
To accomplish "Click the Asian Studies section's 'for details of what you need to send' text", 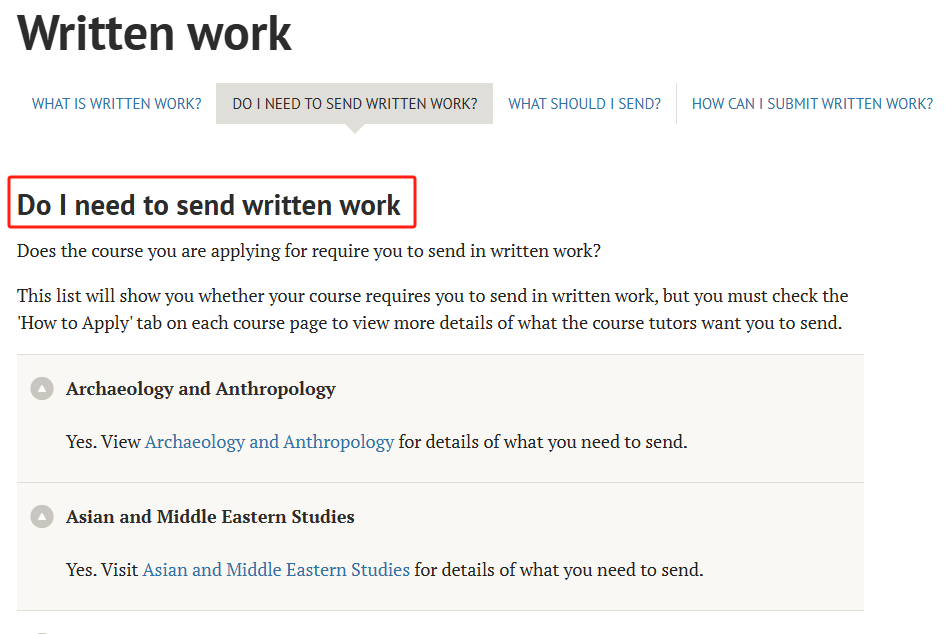I will 559,570.
